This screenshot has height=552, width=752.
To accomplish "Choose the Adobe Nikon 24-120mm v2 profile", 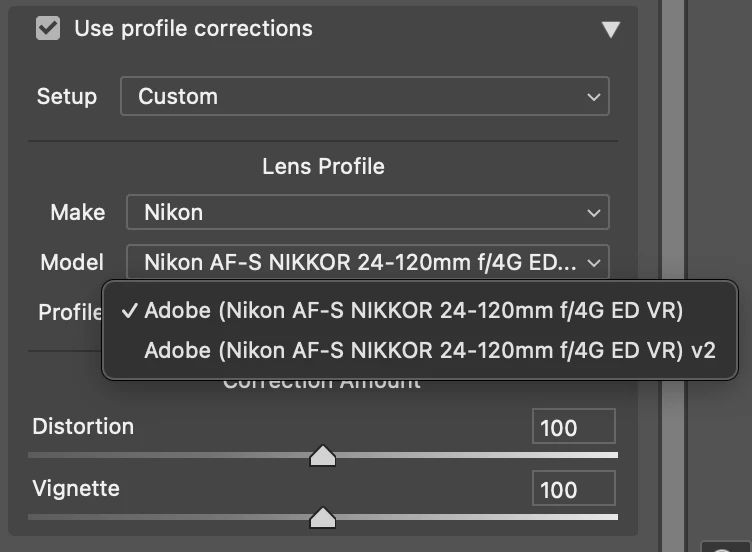I will [420, 350].
